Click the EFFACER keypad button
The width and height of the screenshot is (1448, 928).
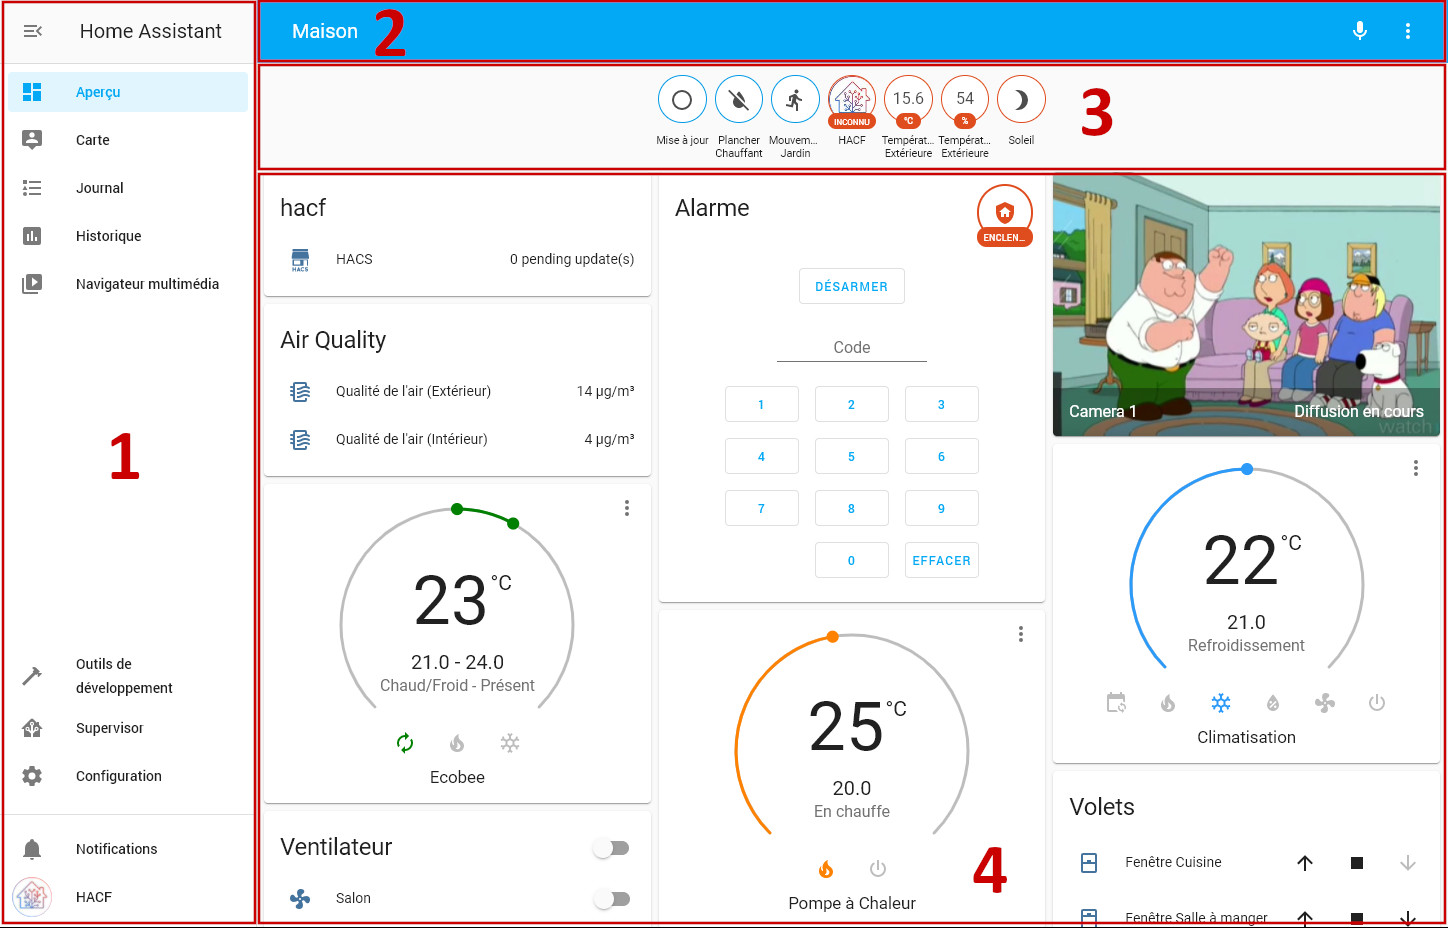[x=942, y=560]
